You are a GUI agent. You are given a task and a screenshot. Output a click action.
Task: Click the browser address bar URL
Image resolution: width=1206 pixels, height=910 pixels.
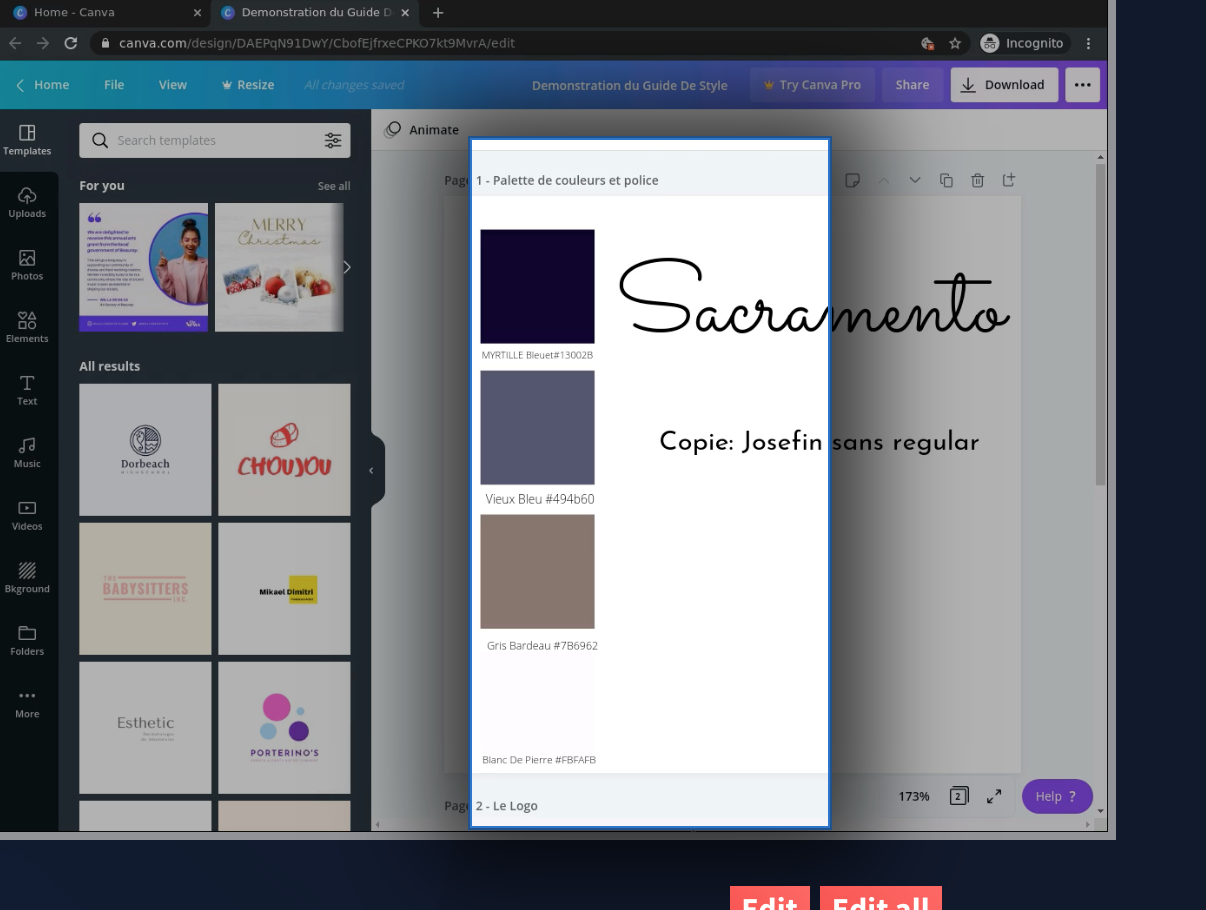pyautogui.click(x=318, y=43)
